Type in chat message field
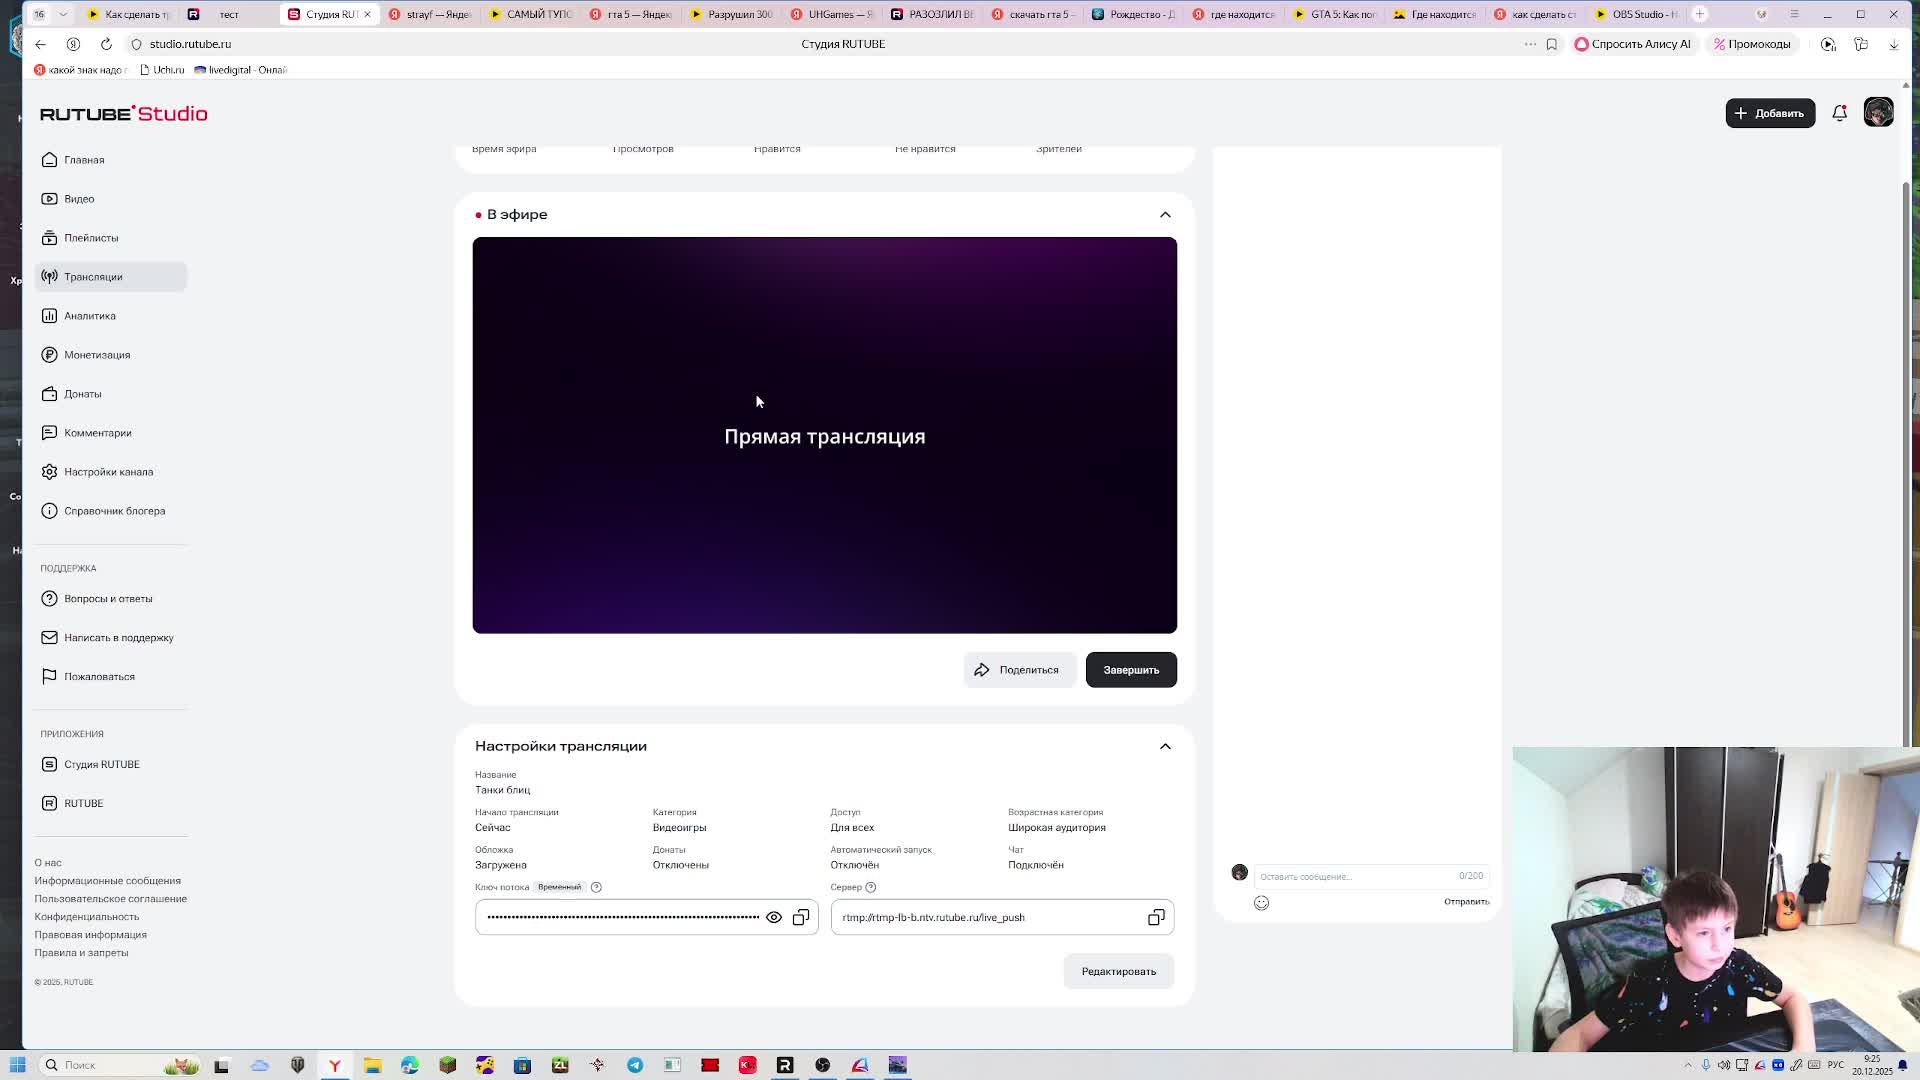 click(x=1350, y=876)
